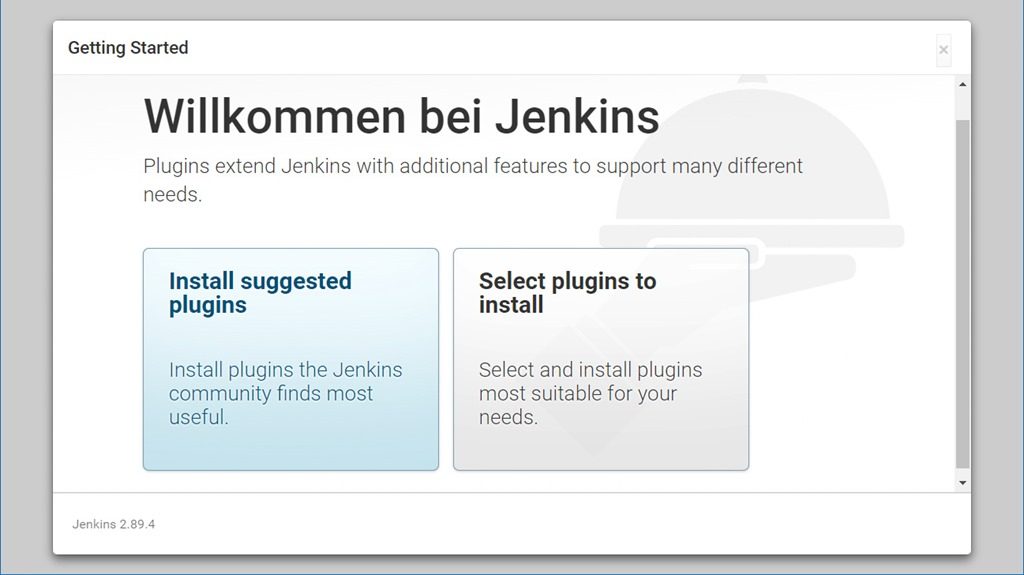The width and height of the screenshot is (1024, 575).
Task: Close the Getting Started dialog
Action: pyautogui.click(x=943, y=50)
